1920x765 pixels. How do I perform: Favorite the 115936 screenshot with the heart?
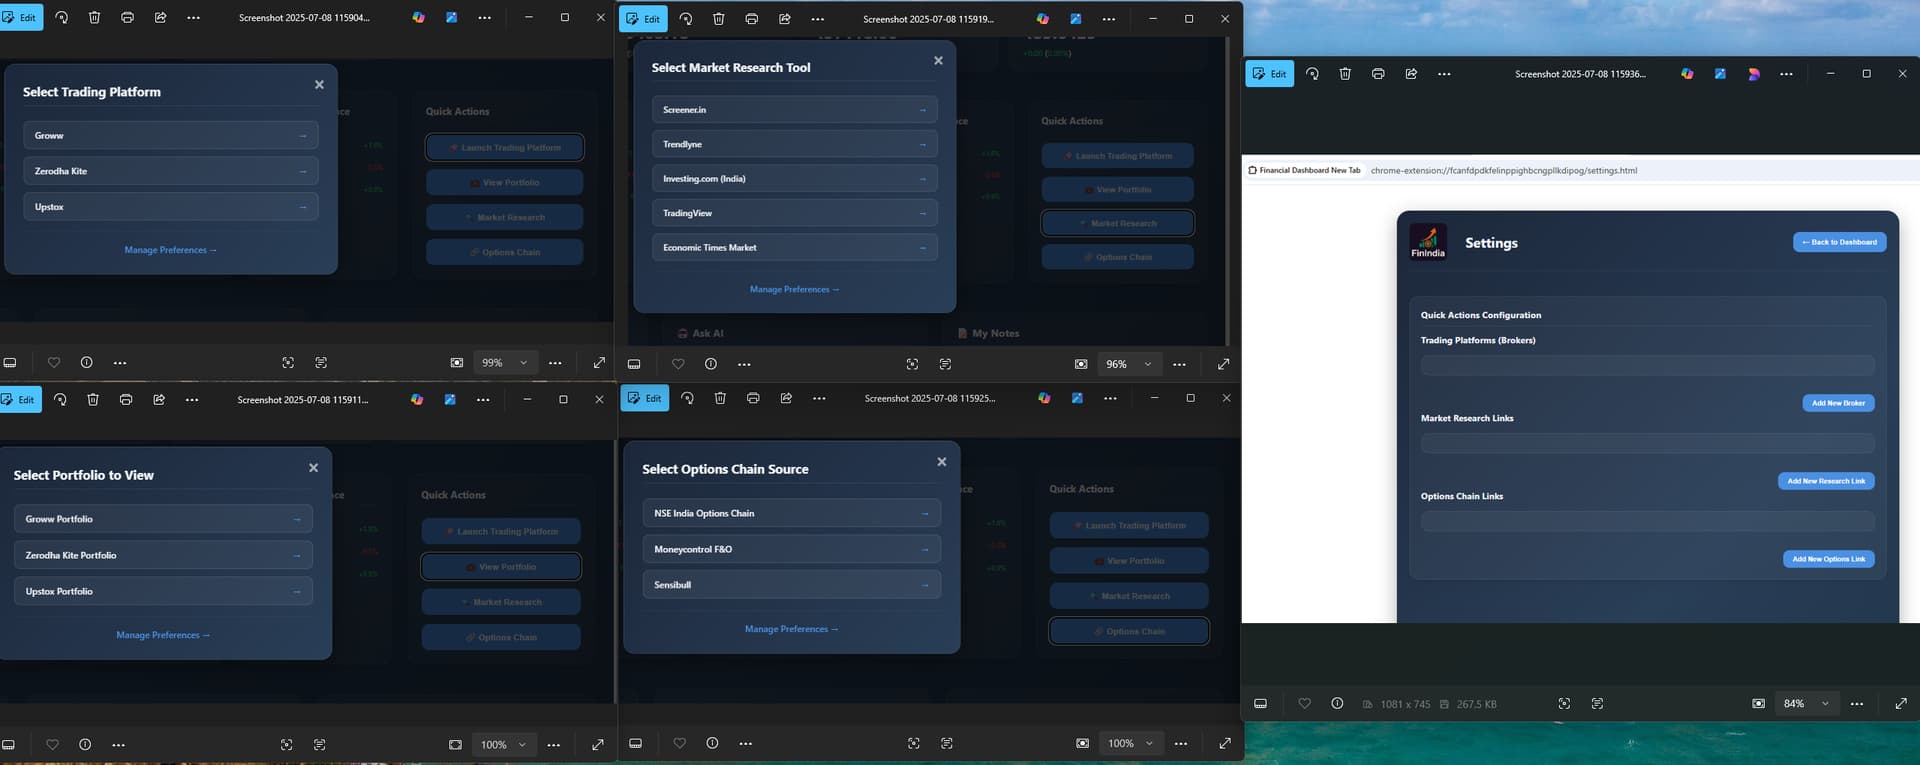[x=1304, y=704]
